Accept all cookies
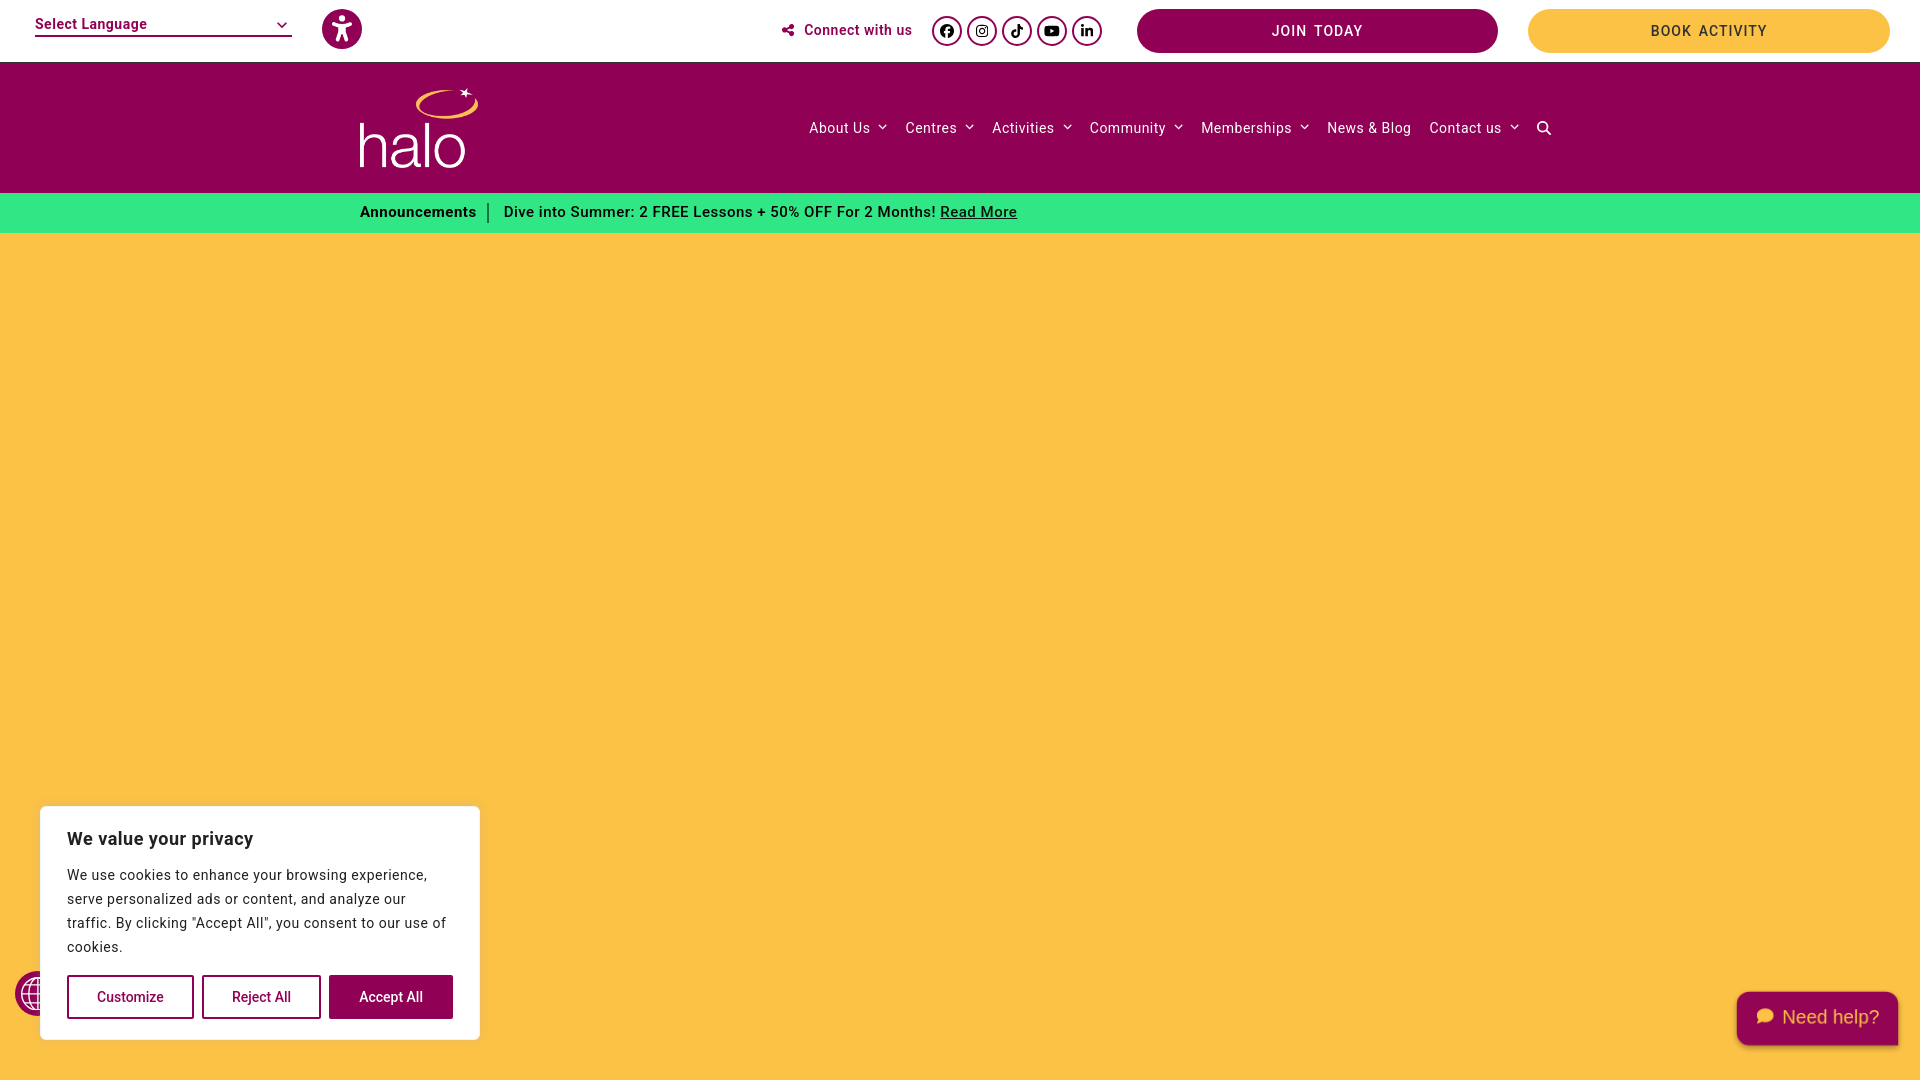Image resolution: width=1920 pixels, height=1080 pixels. [x=391, y=997]
